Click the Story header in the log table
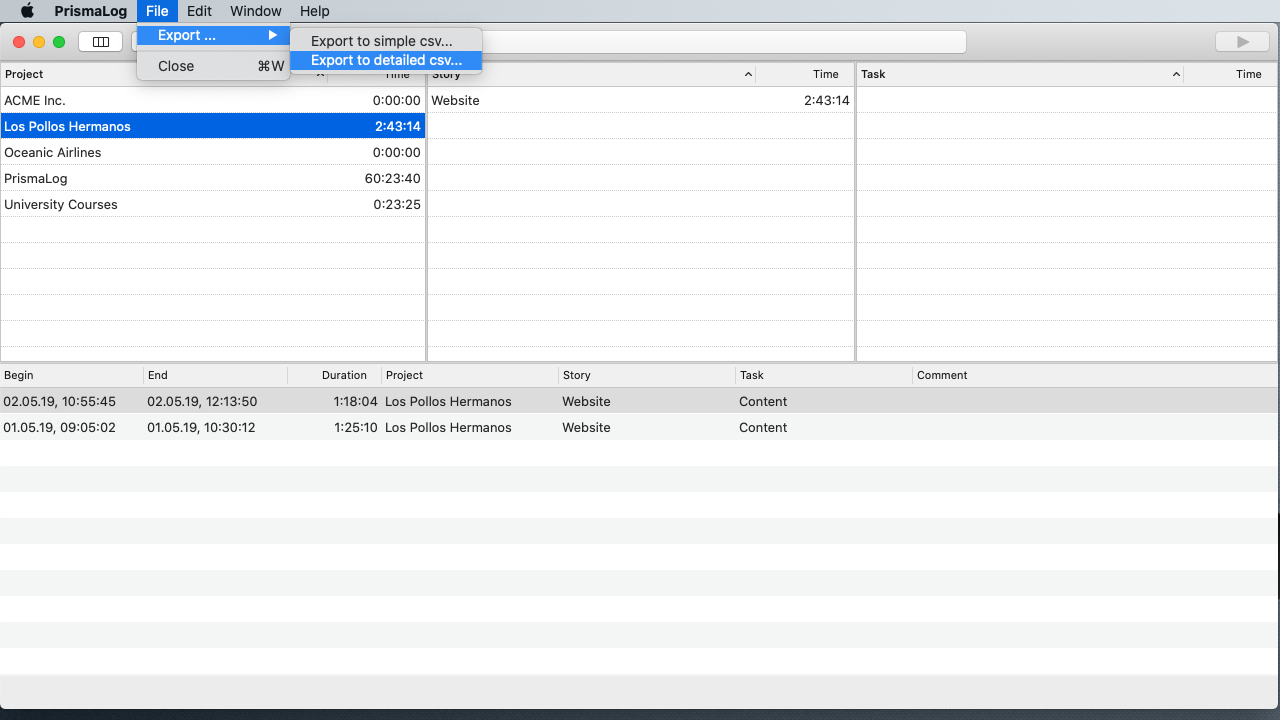The image size is (1280, 720). pyautogui.click(x=647, y=375)
